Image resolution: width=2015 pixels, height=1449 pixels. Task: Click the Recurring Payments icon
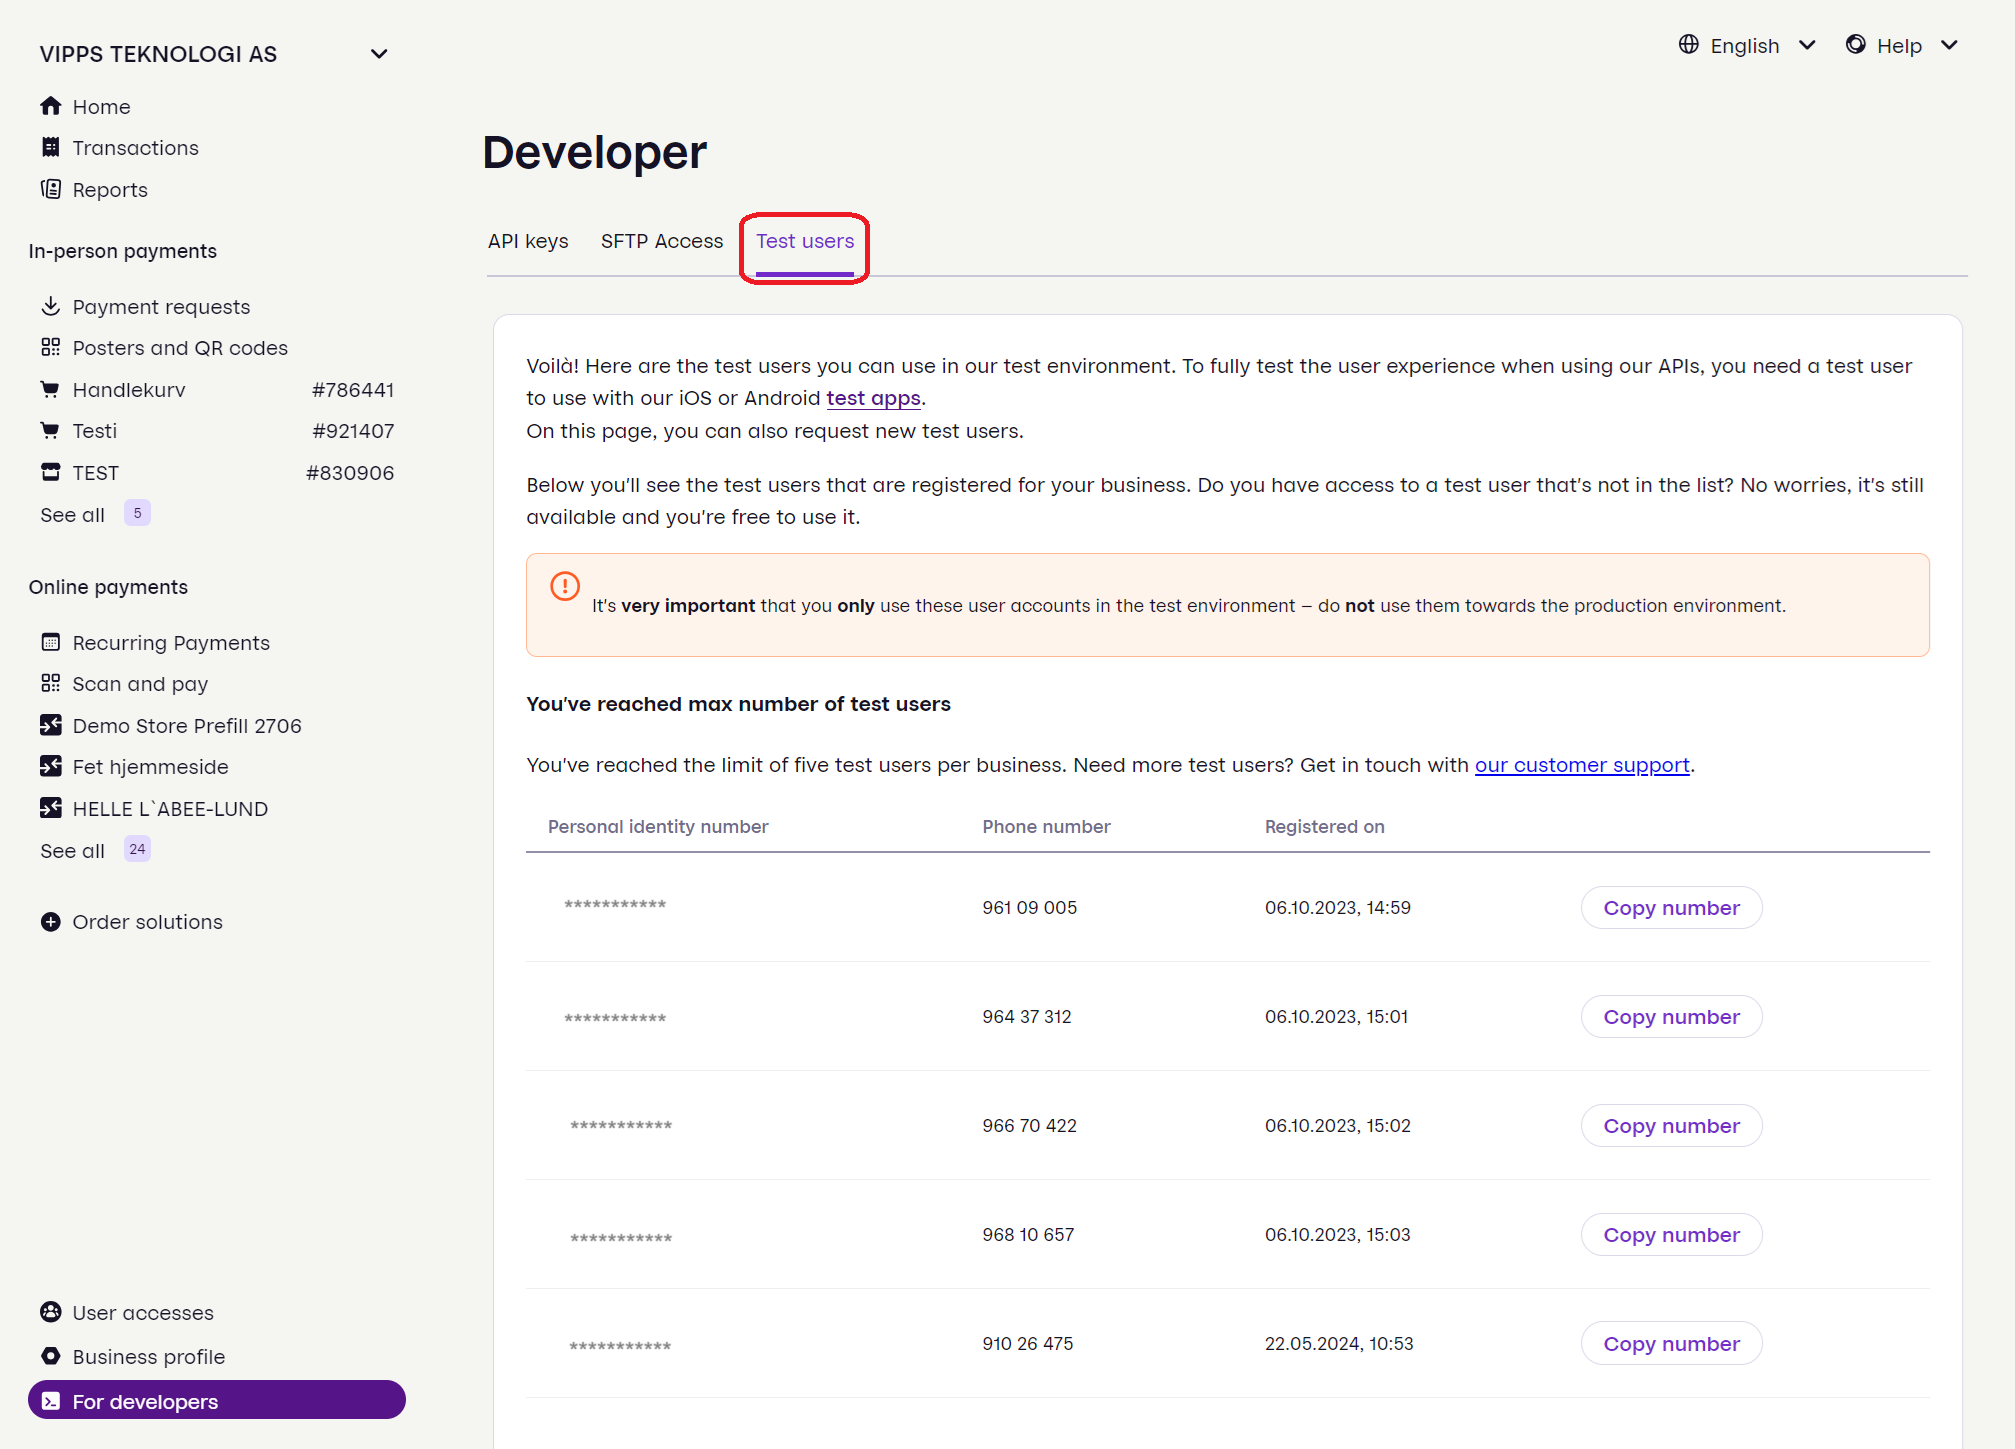tap(52, 643)
